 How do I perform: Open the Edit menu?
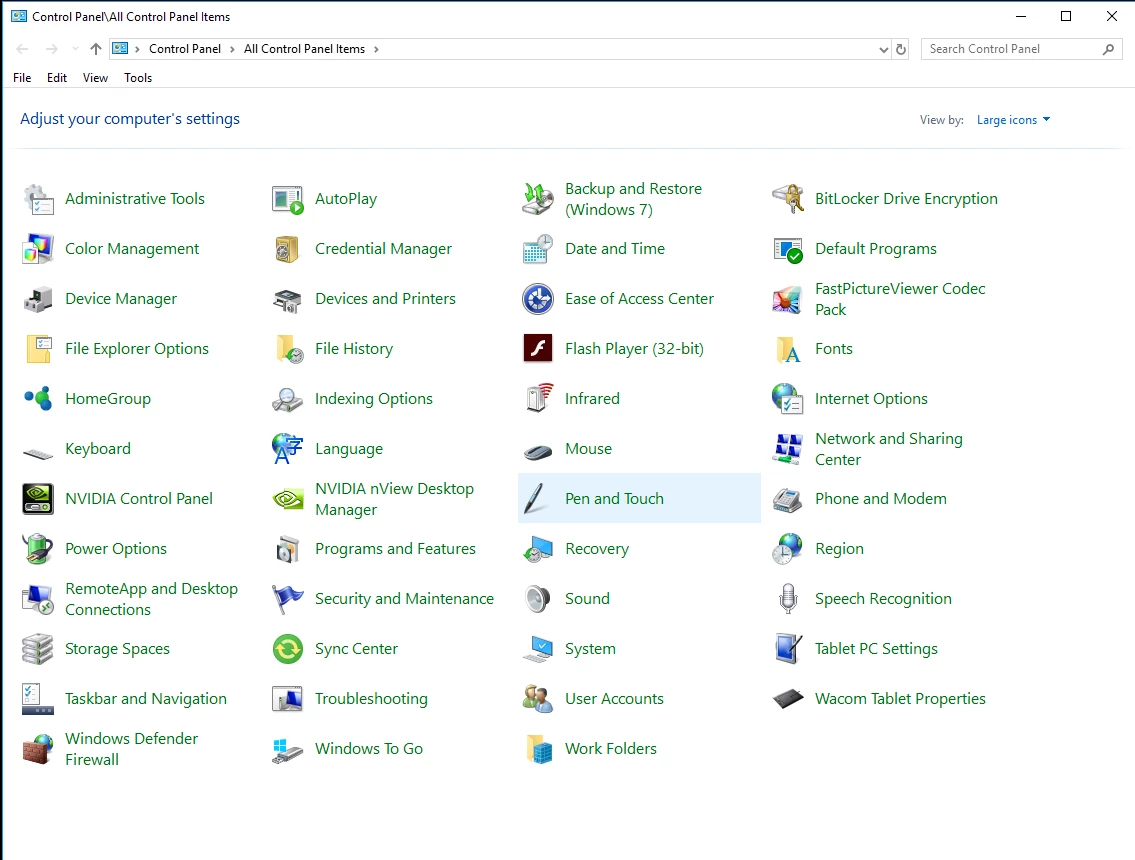57,78
